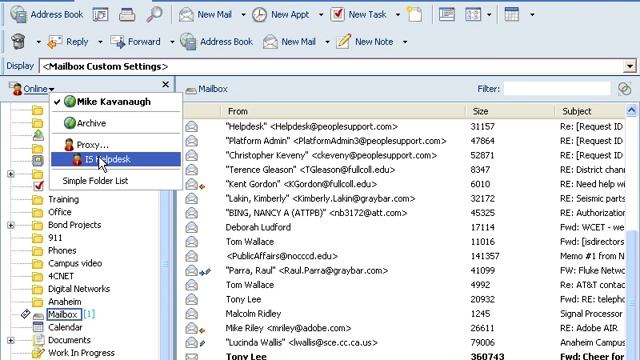
Task: Open the Anaheim folder
Action: (x=64, y=302)
